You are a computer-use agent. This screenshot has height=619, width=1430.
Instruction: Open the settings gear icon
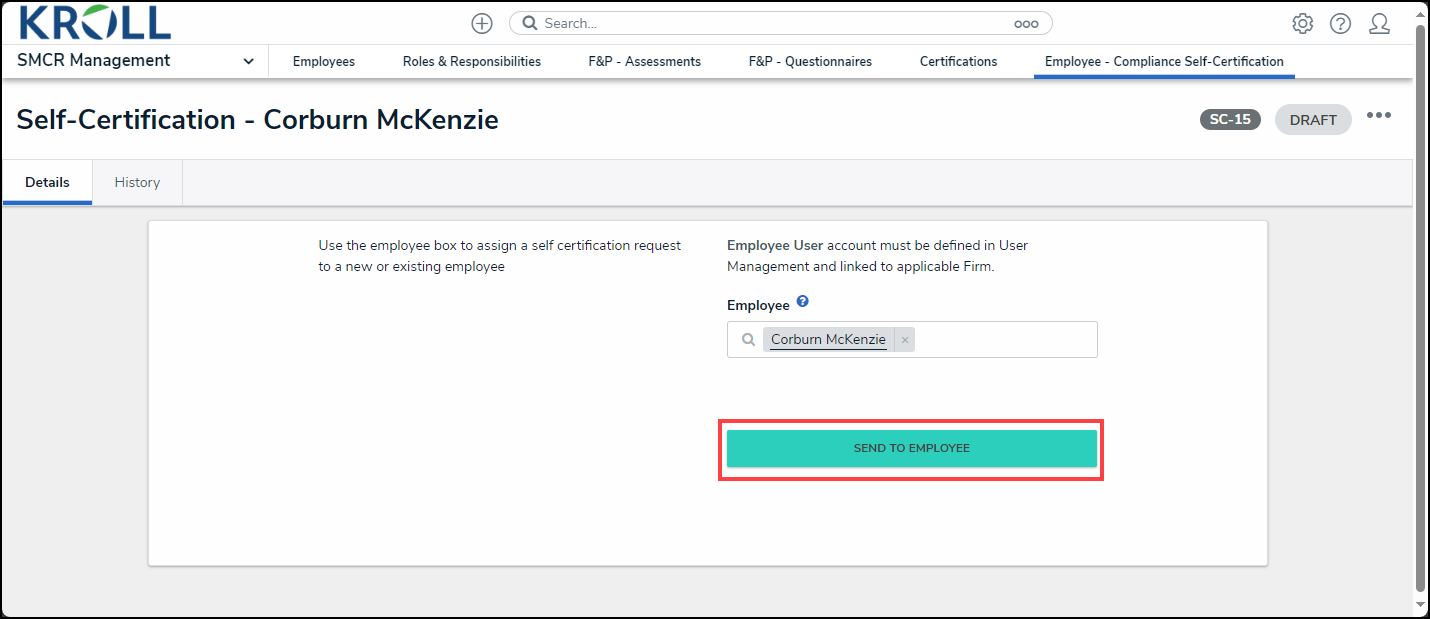click(1302, 23)
